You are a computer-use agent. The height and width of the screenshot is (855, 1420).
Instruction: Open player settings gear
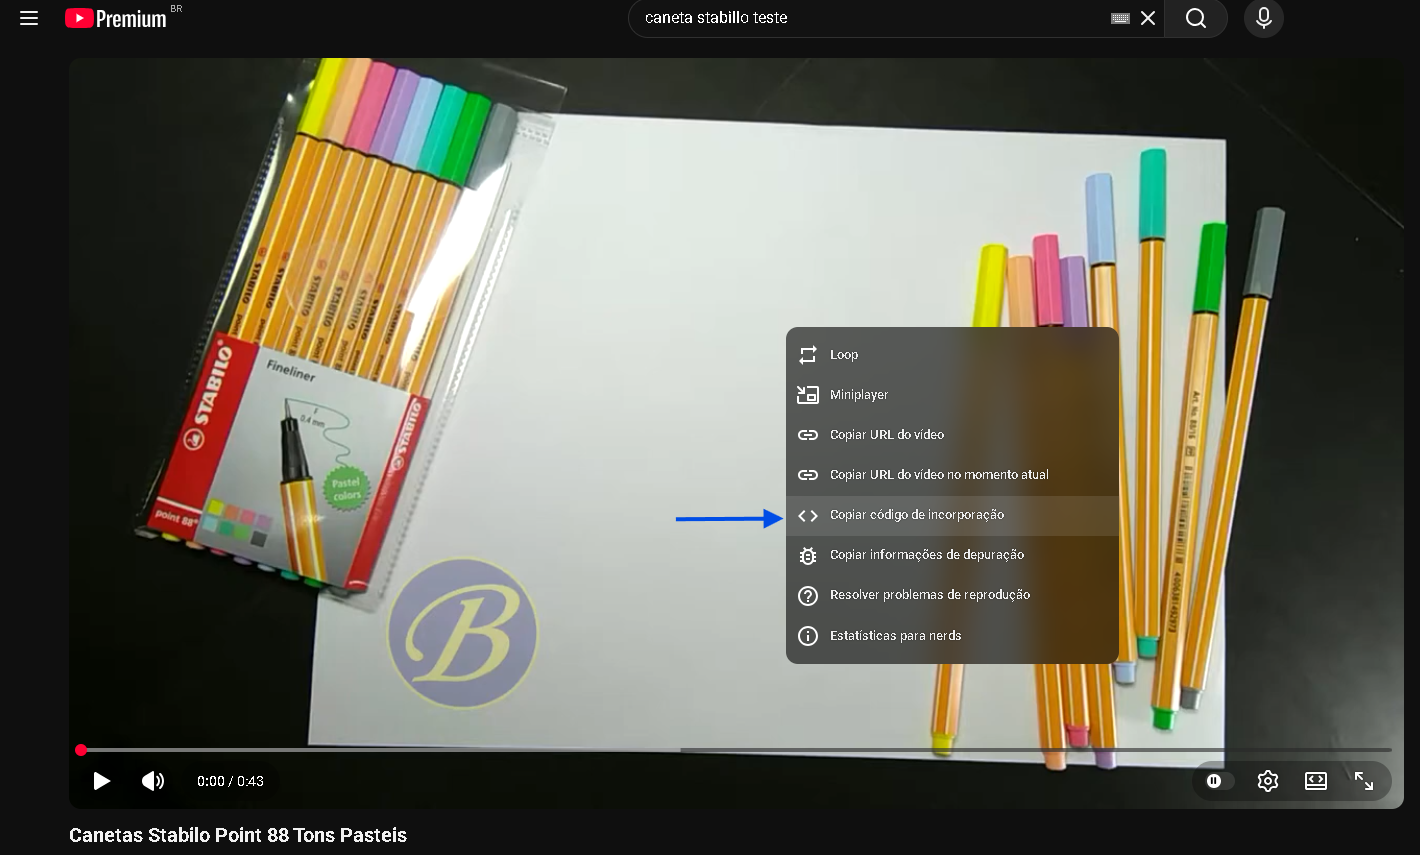pyautogui.click(x=1268, y=781)
